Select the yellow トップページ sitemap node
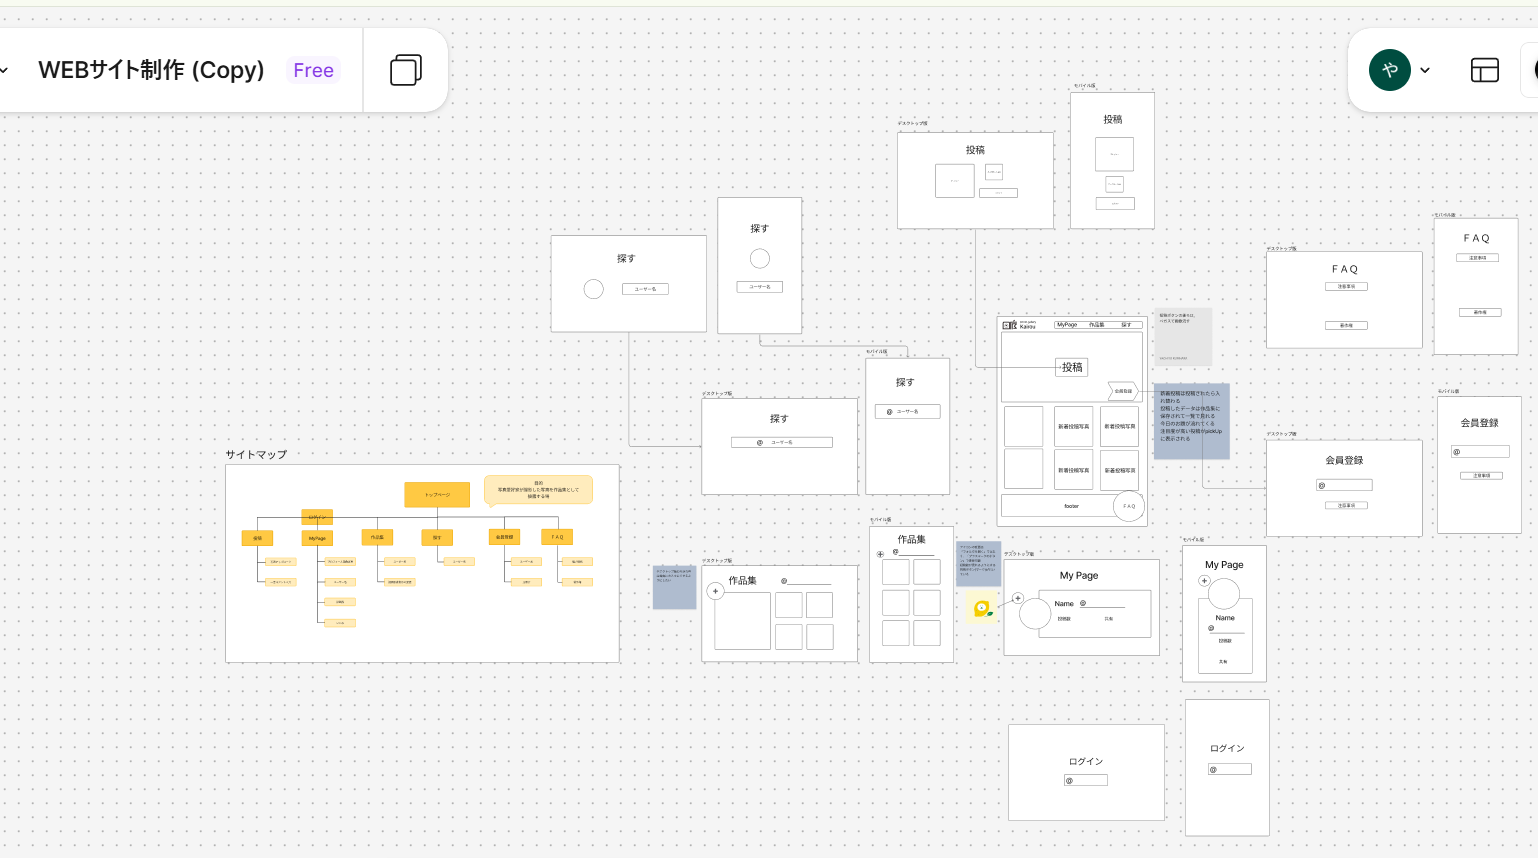Screen dimensions: 1538x858 pos(437,494)
